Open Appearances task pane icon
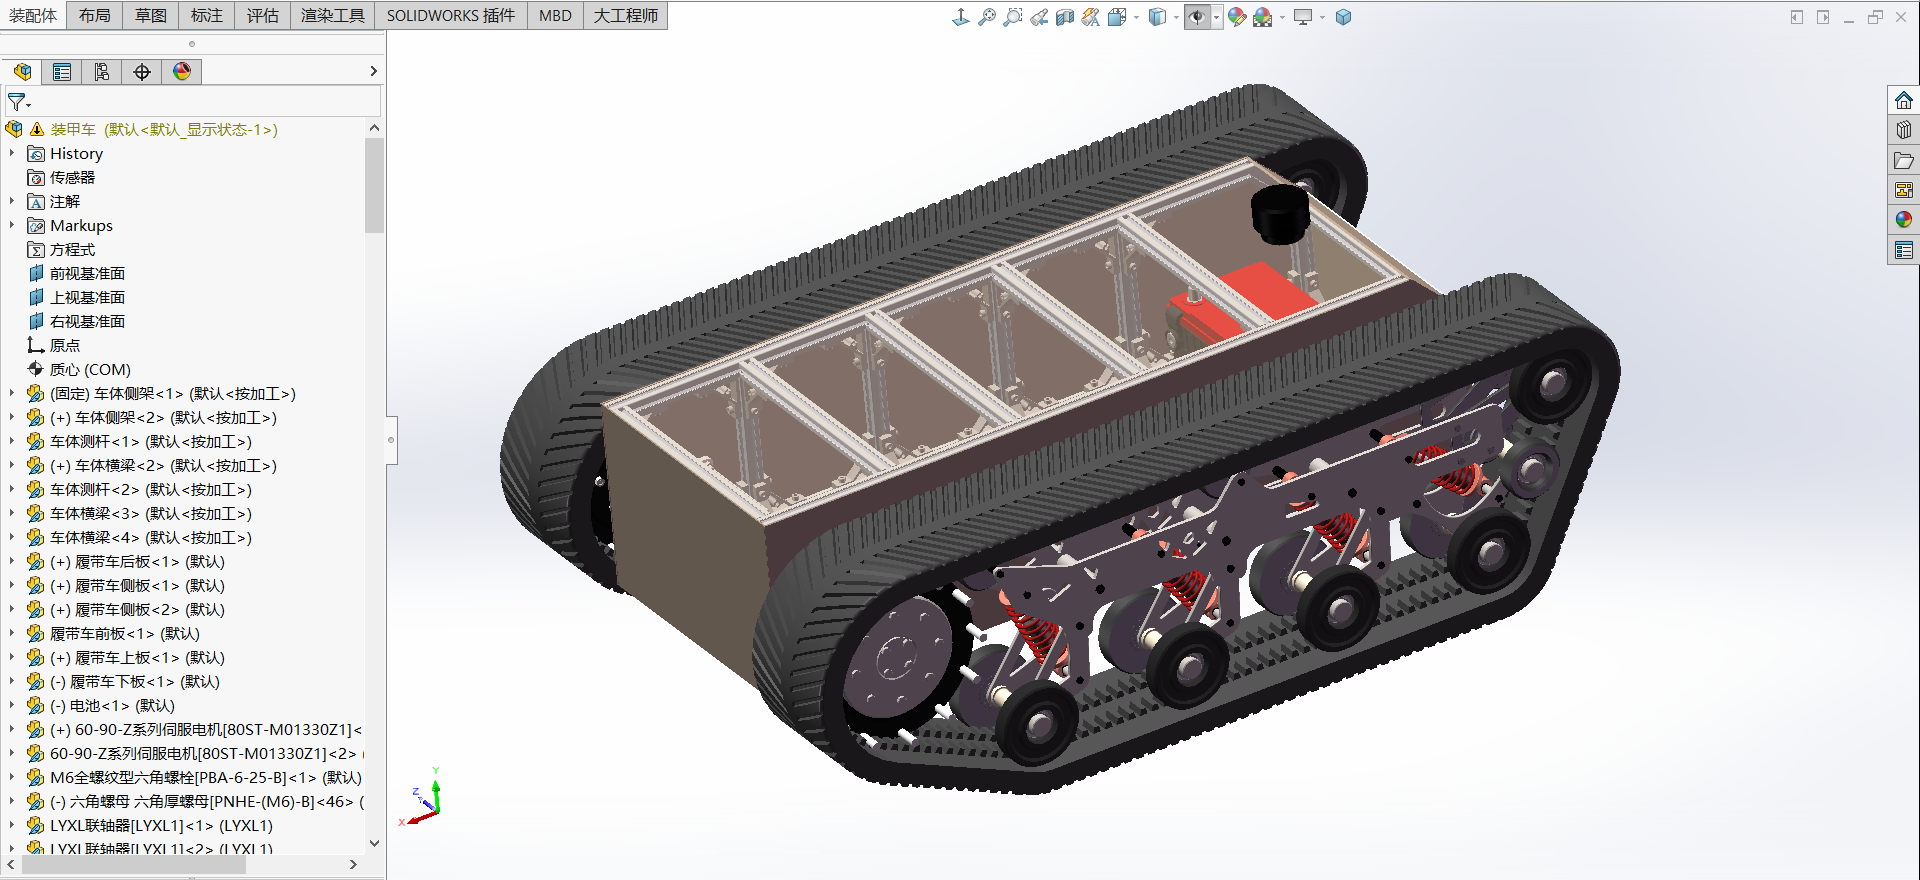Viewport: 1920px width, 880px height. pos(1904,219)
